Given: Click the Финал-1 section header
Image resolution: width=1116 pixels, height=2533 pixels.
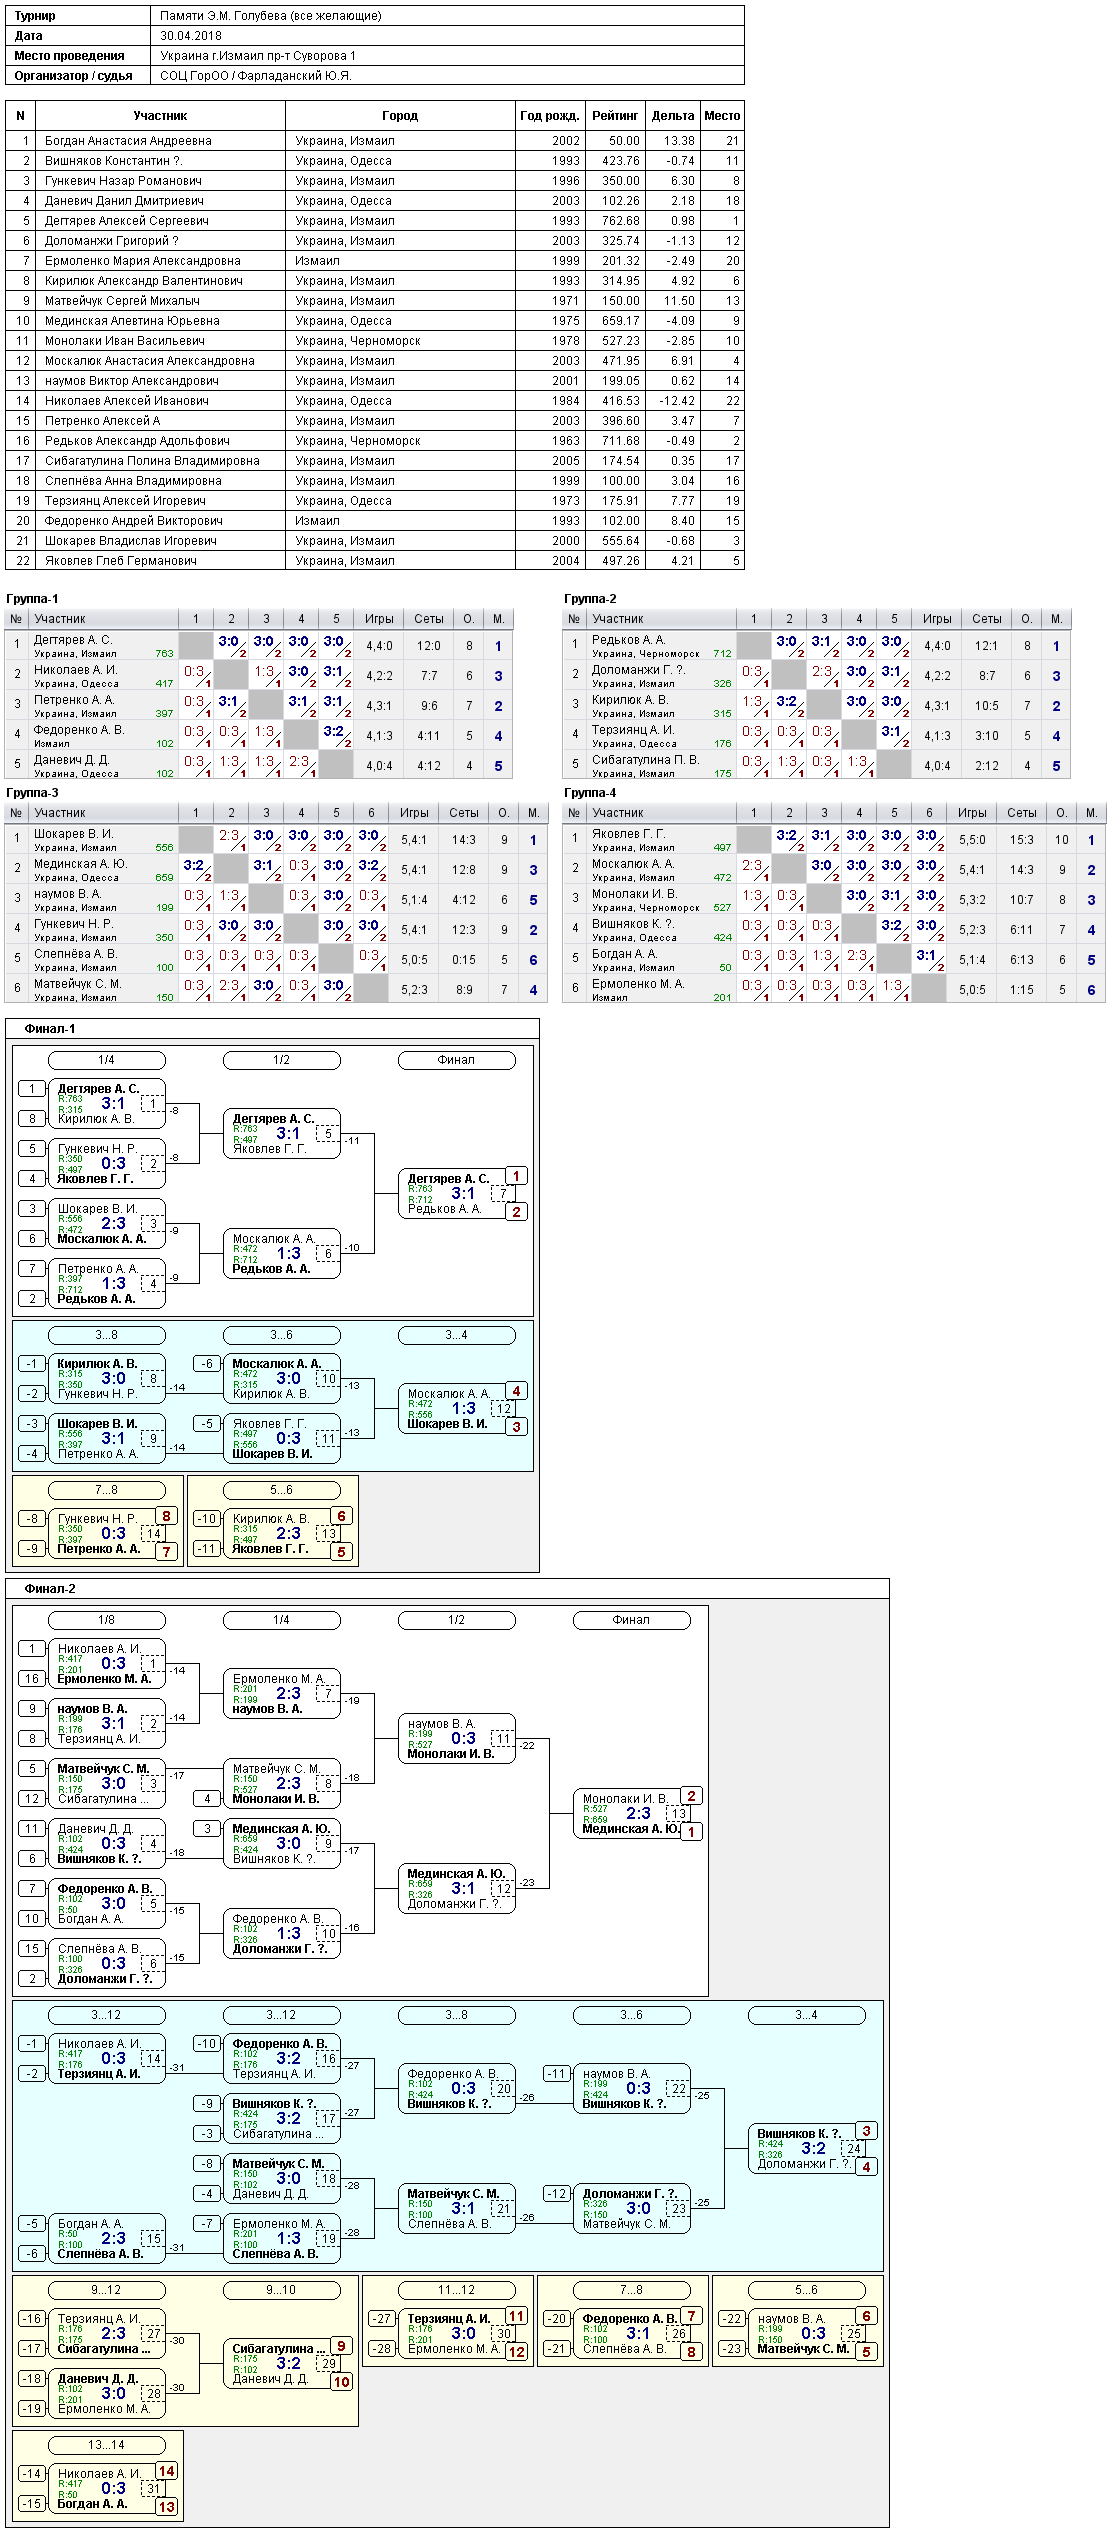Looking at the screenshot, I should coord(49,1029).
